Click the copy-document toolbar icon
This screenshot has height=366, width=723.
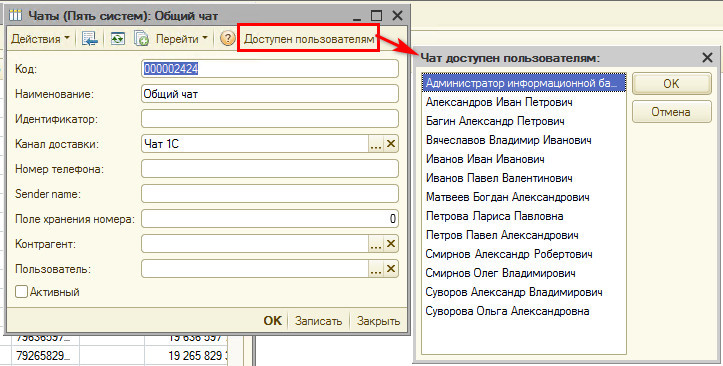click(141, 39)
